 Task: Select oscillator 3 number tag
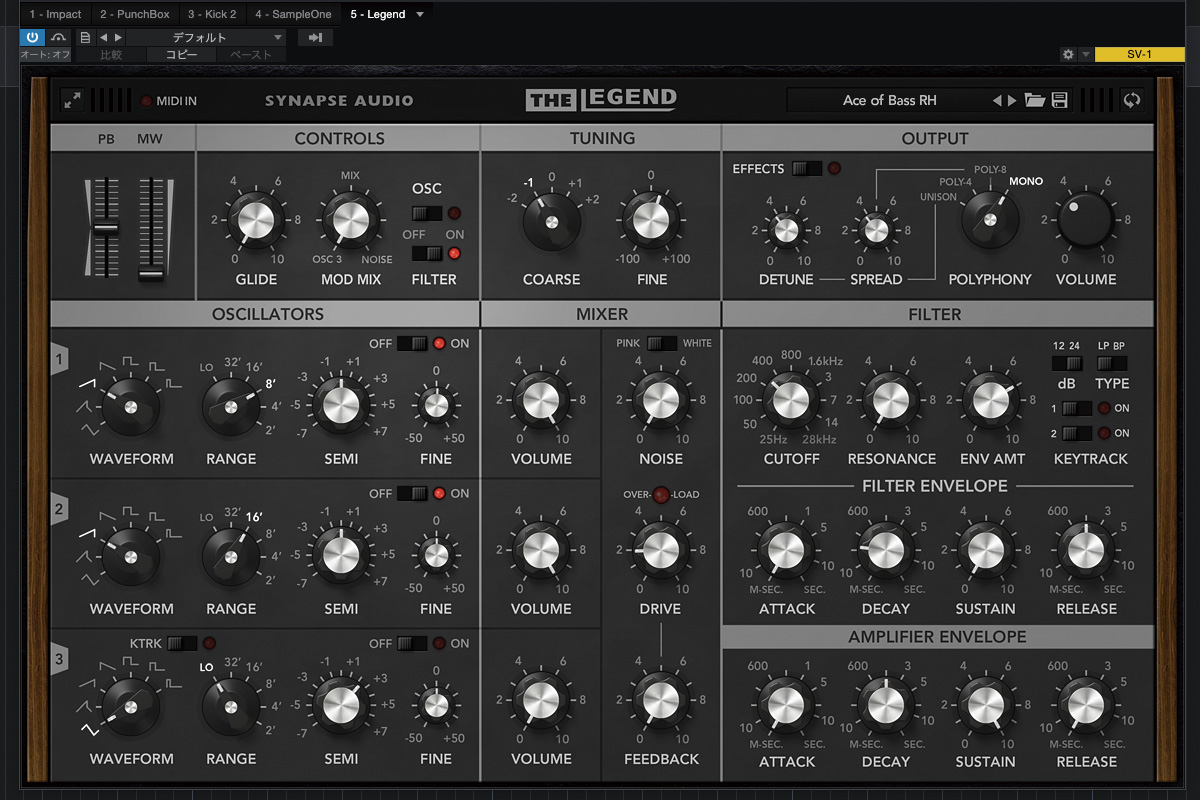(x=59, y=659)
